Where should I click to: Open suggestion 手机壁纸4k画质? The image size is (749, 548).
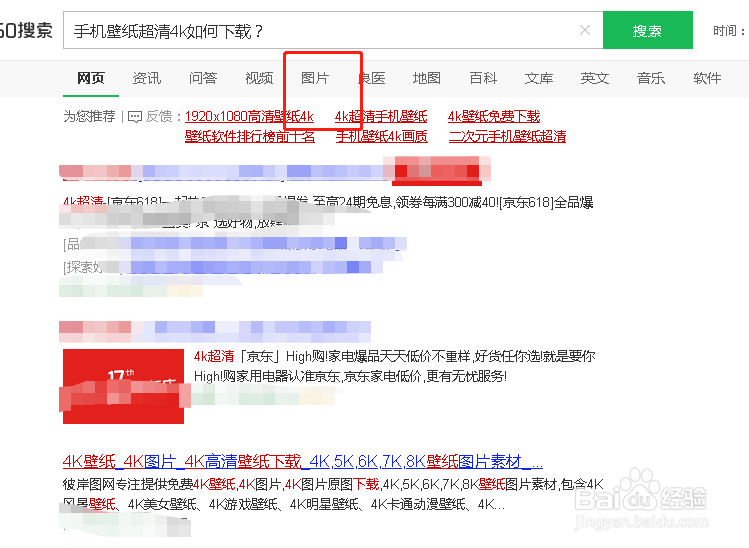point(381,136)
